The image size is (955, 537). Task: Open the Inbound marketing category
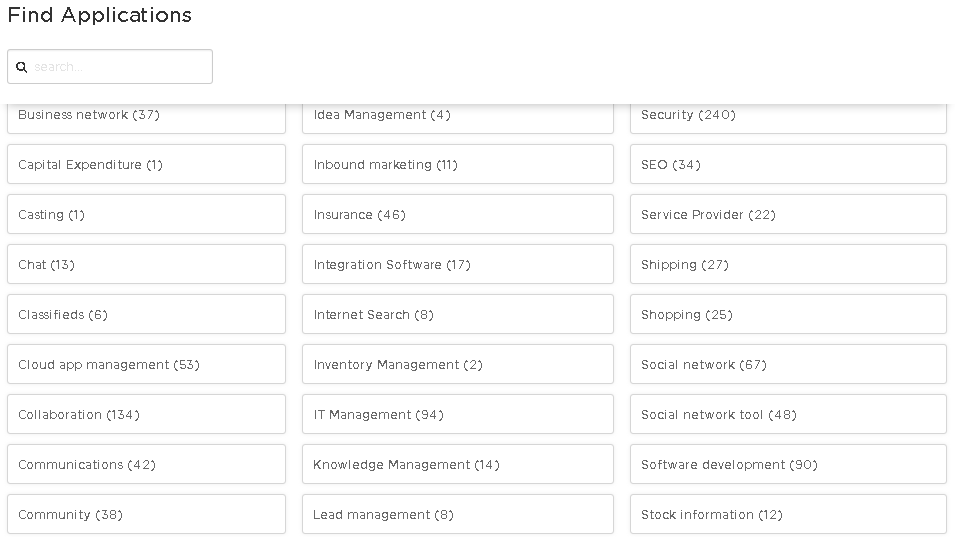(457, 165)
